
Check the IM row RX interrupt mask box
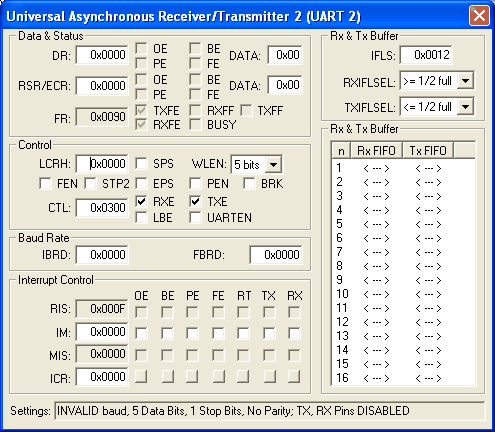click(x=294, y=333)
